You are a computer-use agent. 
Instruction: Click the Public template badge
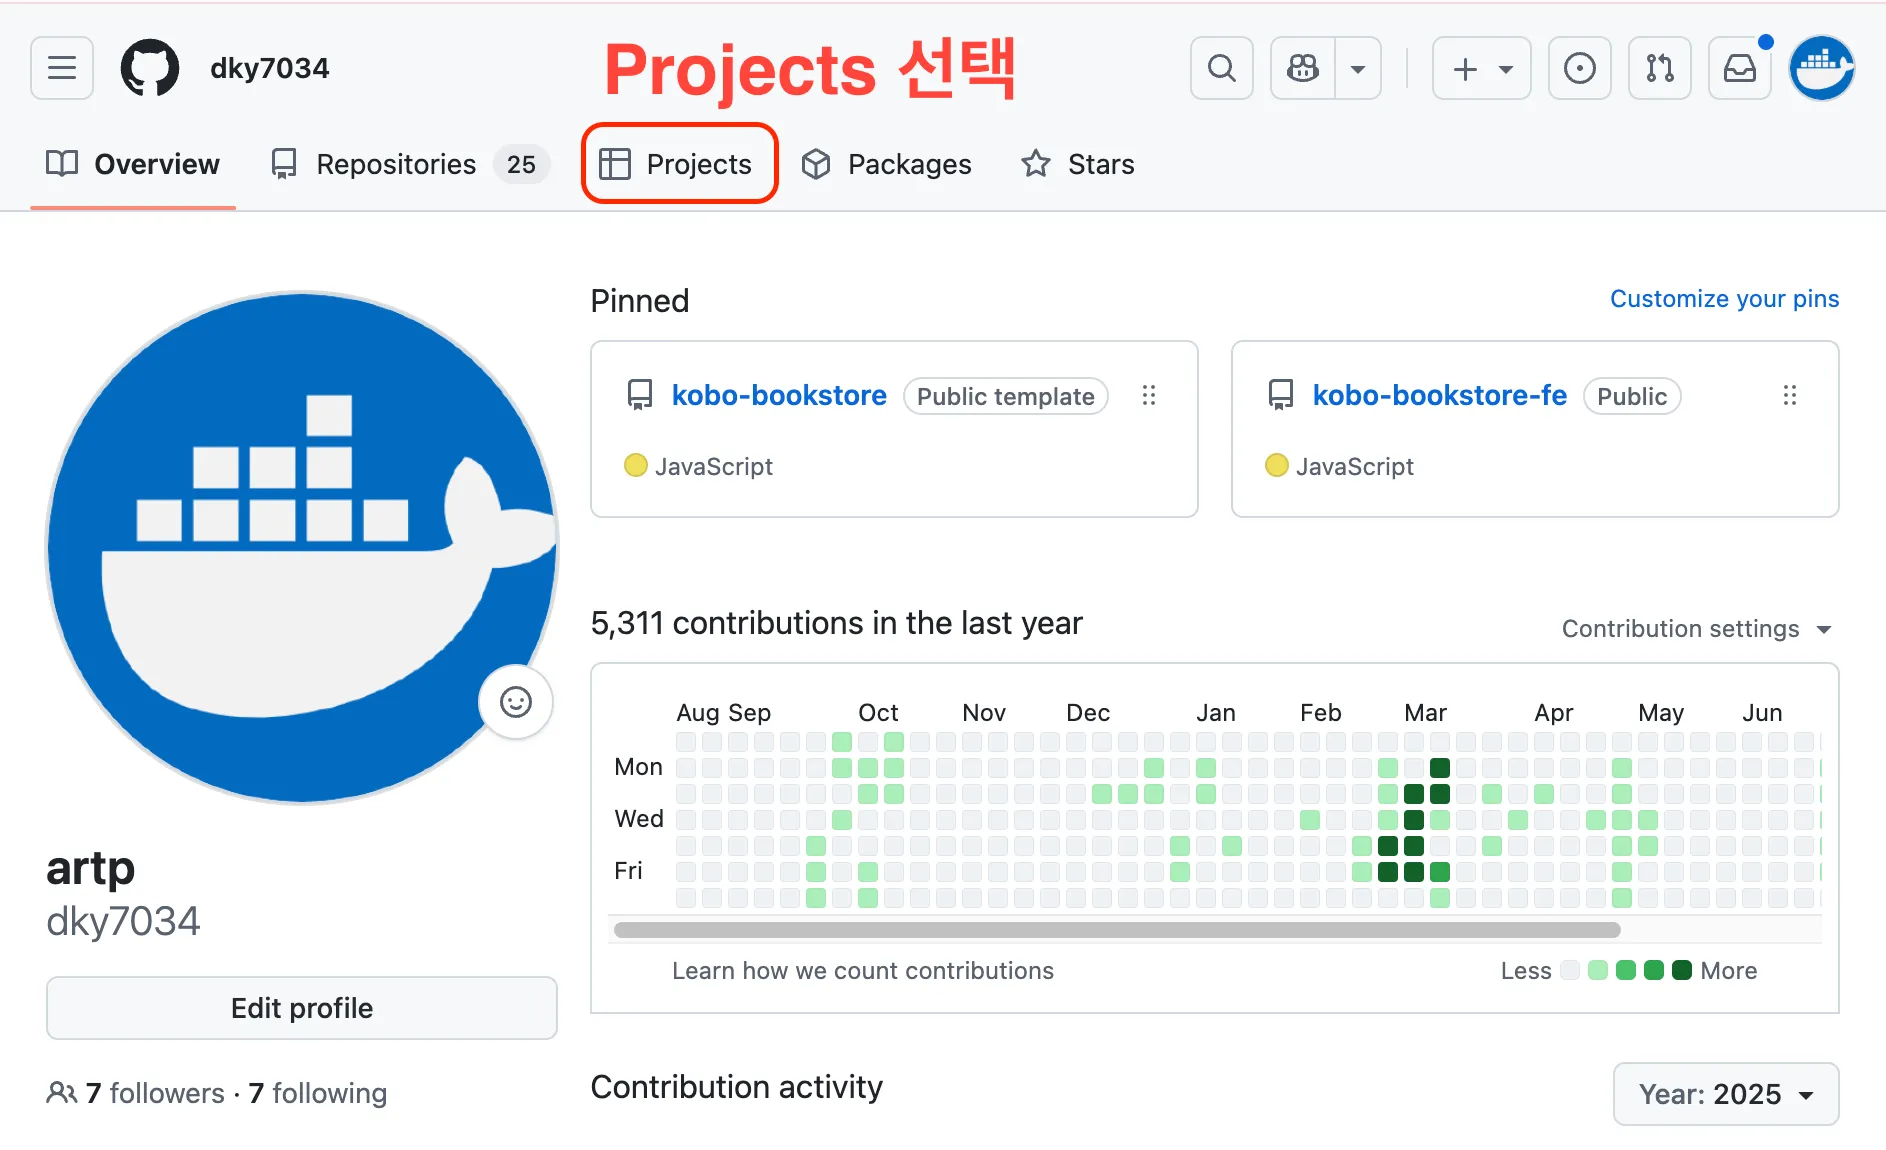[1006, 396]
